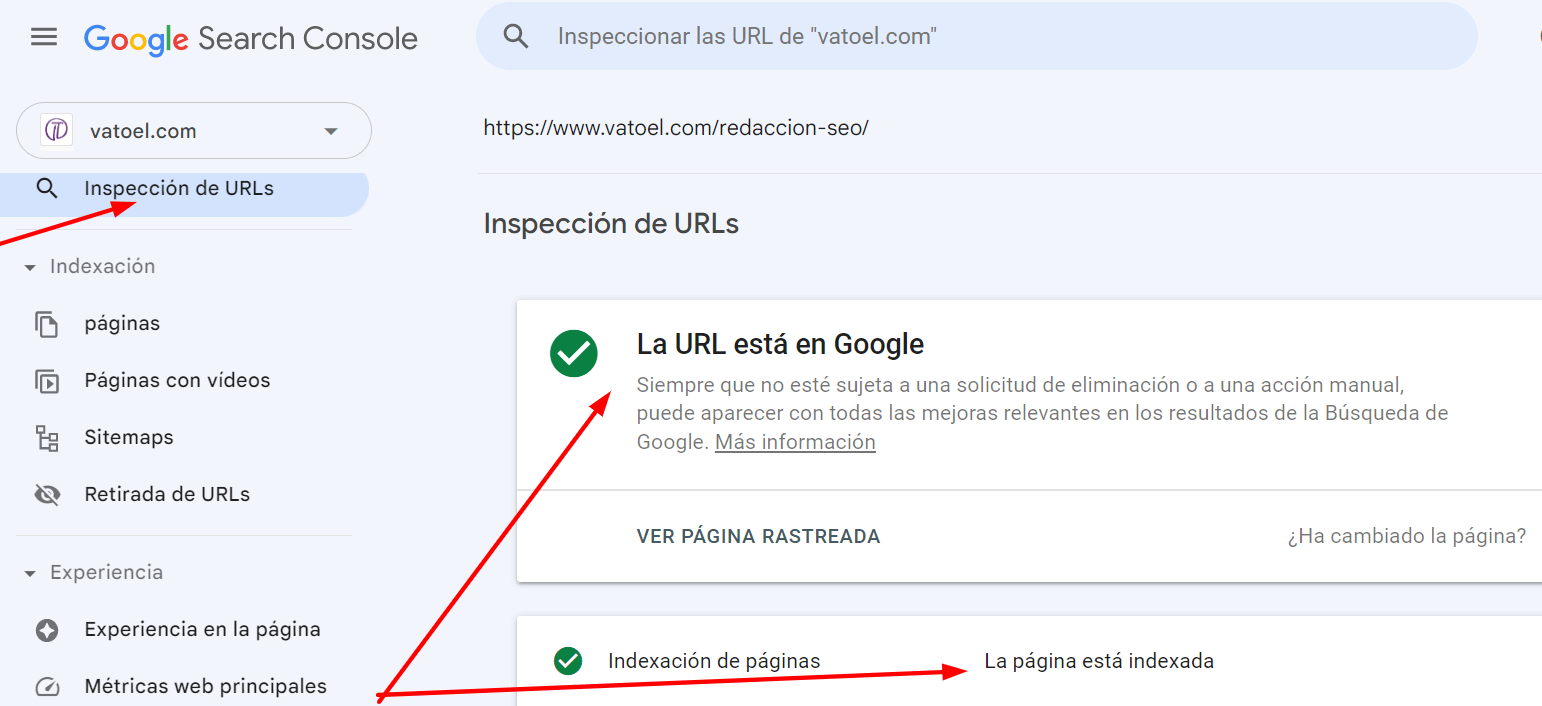1542x706 pixels.
Task: Click the Google Search Console logo
Action: tap(251, 38)
